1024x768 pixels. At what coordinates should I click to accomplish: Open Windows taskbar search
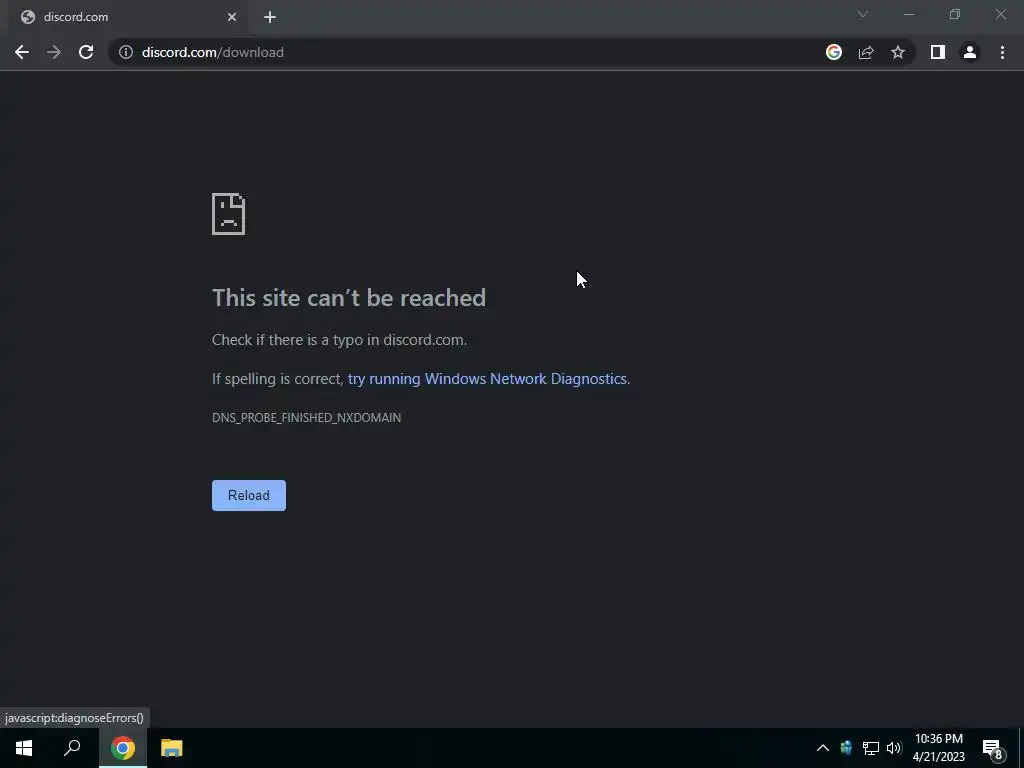[72, 748]
